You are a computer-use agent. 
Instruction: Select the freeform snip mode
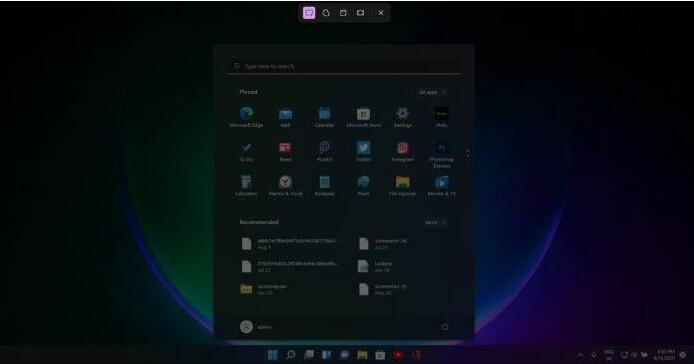[326, 13]
